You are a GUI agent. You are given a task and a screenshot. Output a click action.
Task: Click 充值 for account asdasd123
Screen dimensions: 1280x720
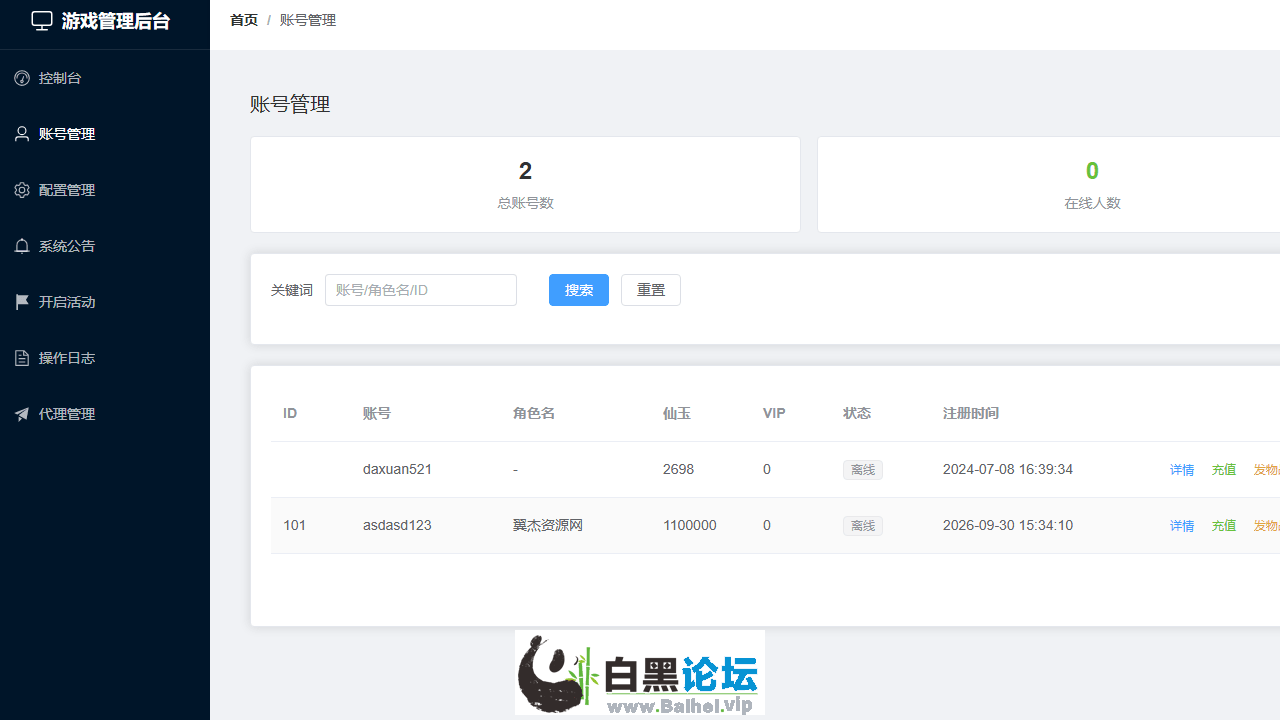1224,526
